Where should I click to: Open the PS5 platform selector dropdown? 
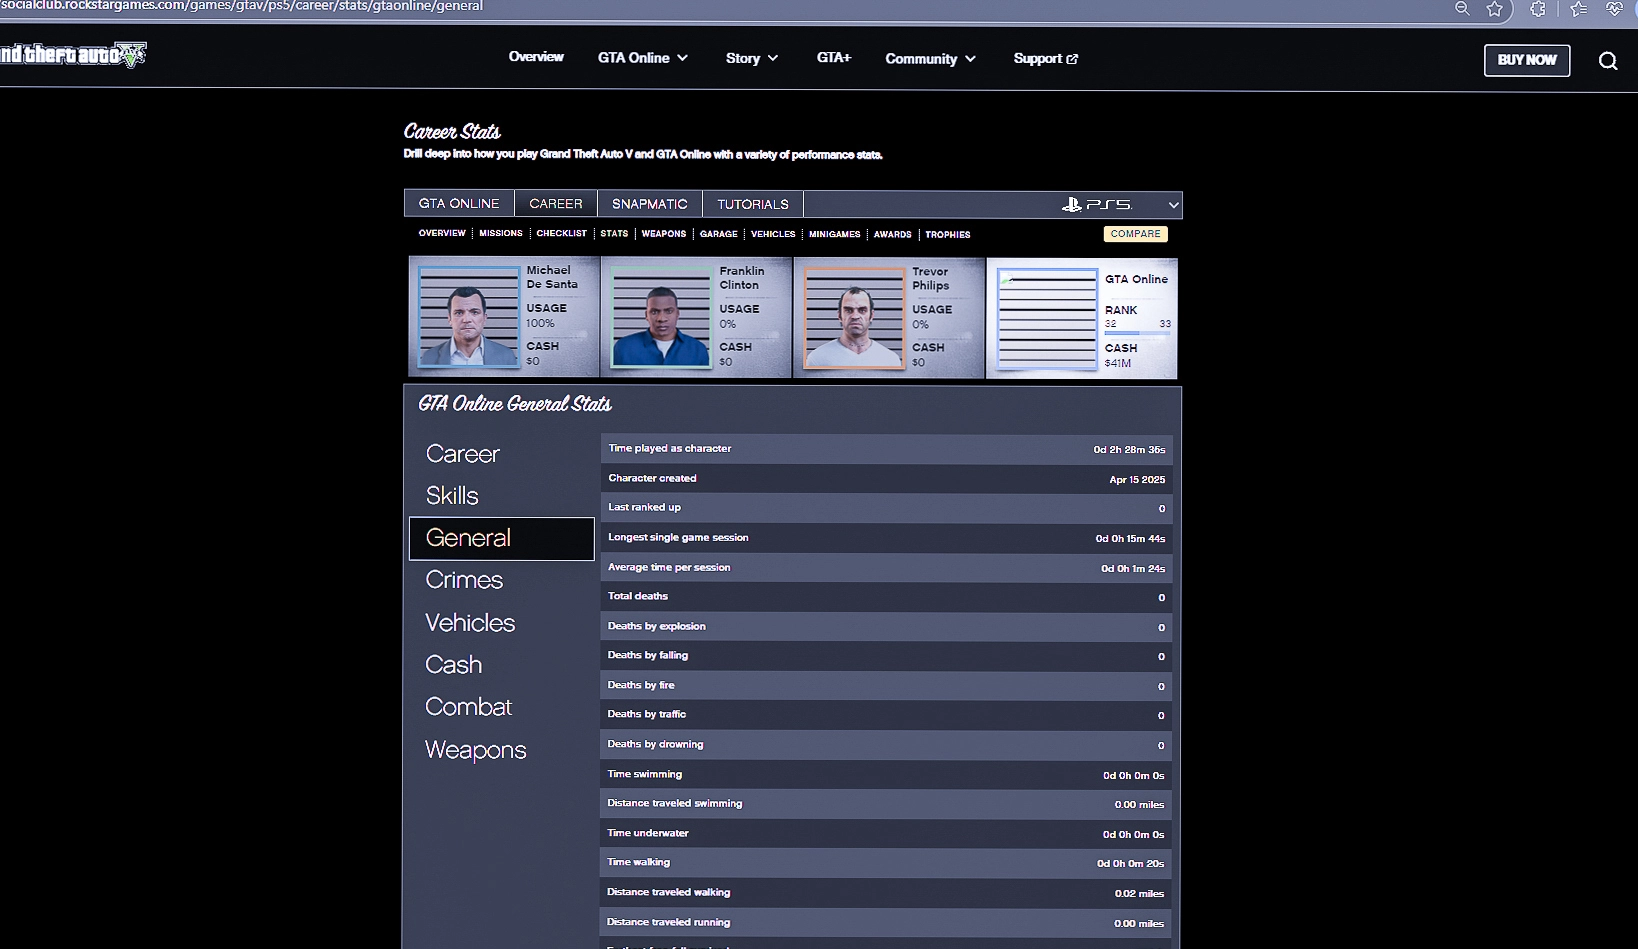click(1120, 204)
